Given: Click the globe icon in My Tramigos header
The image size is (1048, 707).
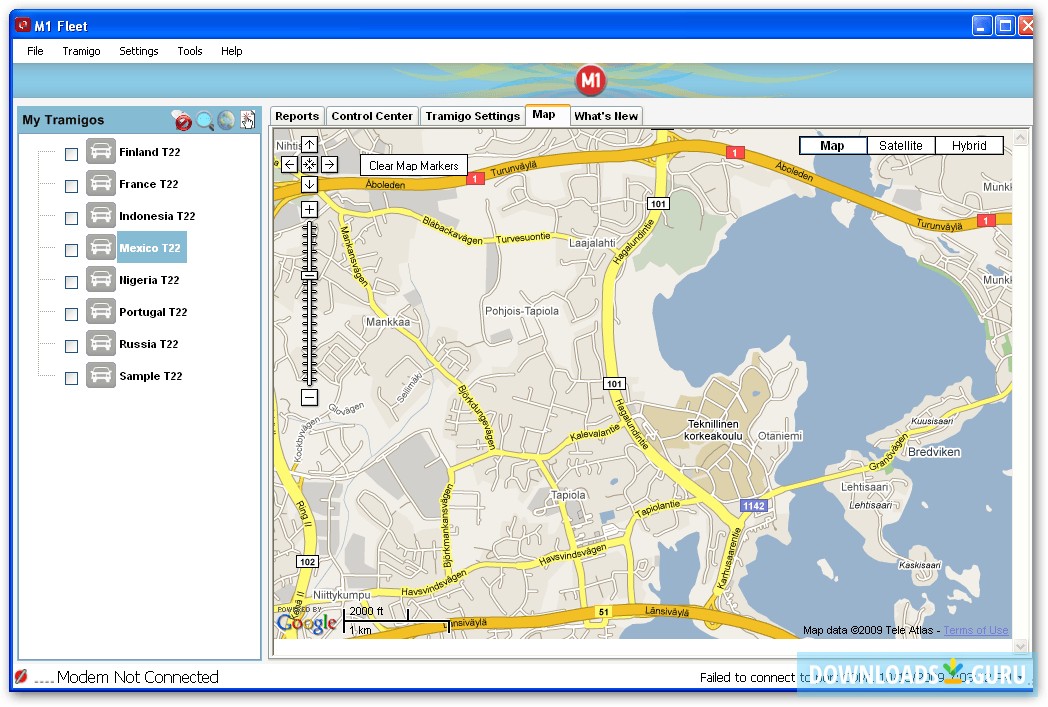Looking at the screenshot, I should (x=227, y=121).
